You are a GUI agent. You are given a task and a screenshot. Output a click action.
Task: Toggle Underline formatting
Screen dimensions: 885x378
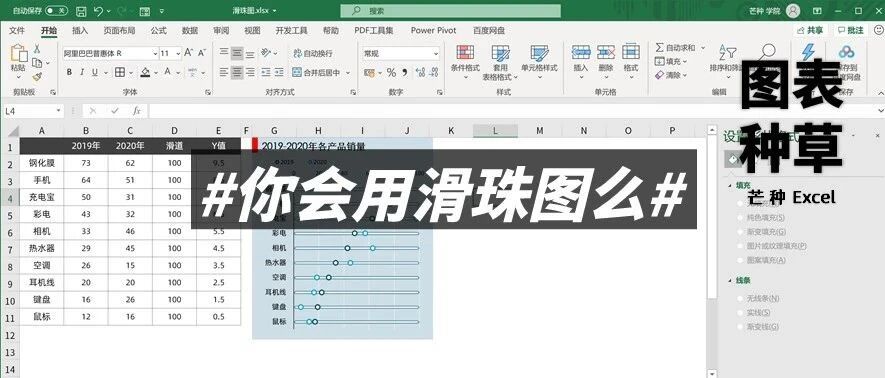[94, 72]
